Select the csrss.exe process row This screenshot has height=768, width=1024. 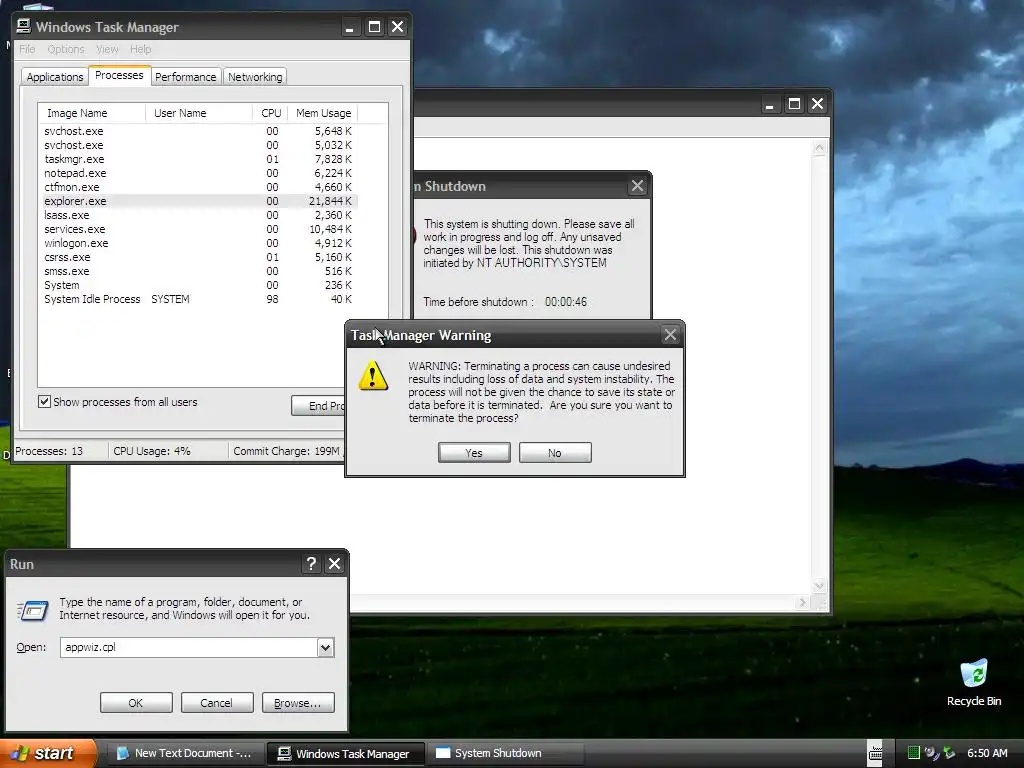pos(198,257)
